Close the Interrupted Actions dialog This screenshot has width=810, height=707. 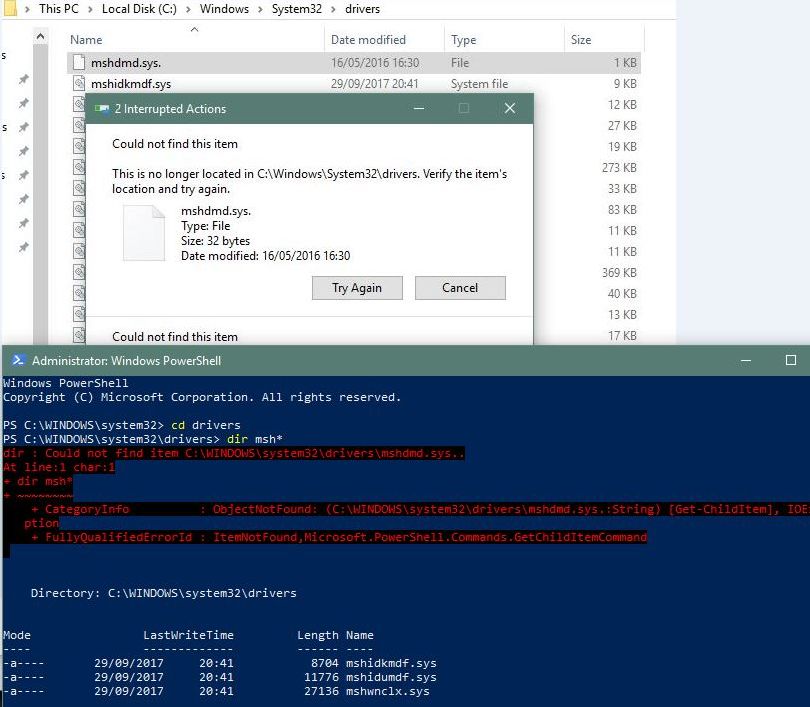click(510, 108)
